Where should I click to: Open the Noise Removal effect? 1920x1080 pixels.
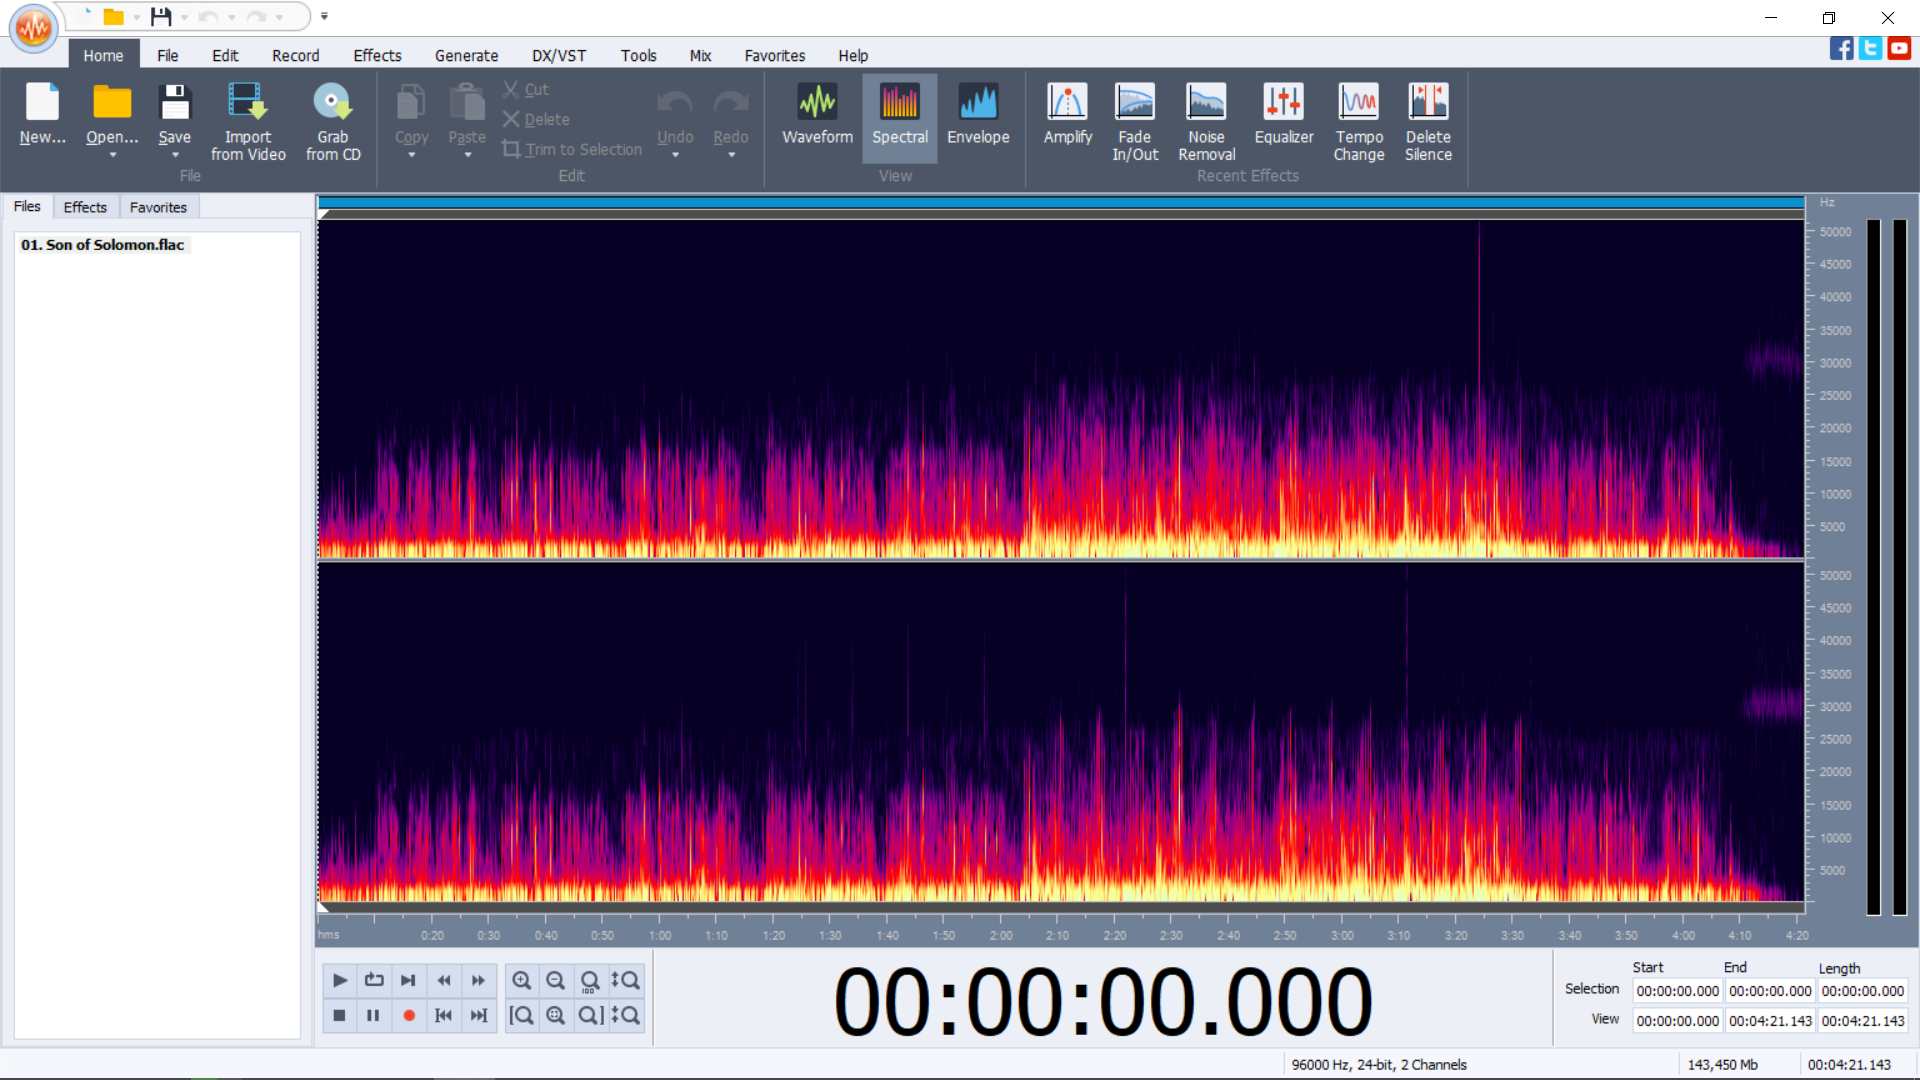1206,122
